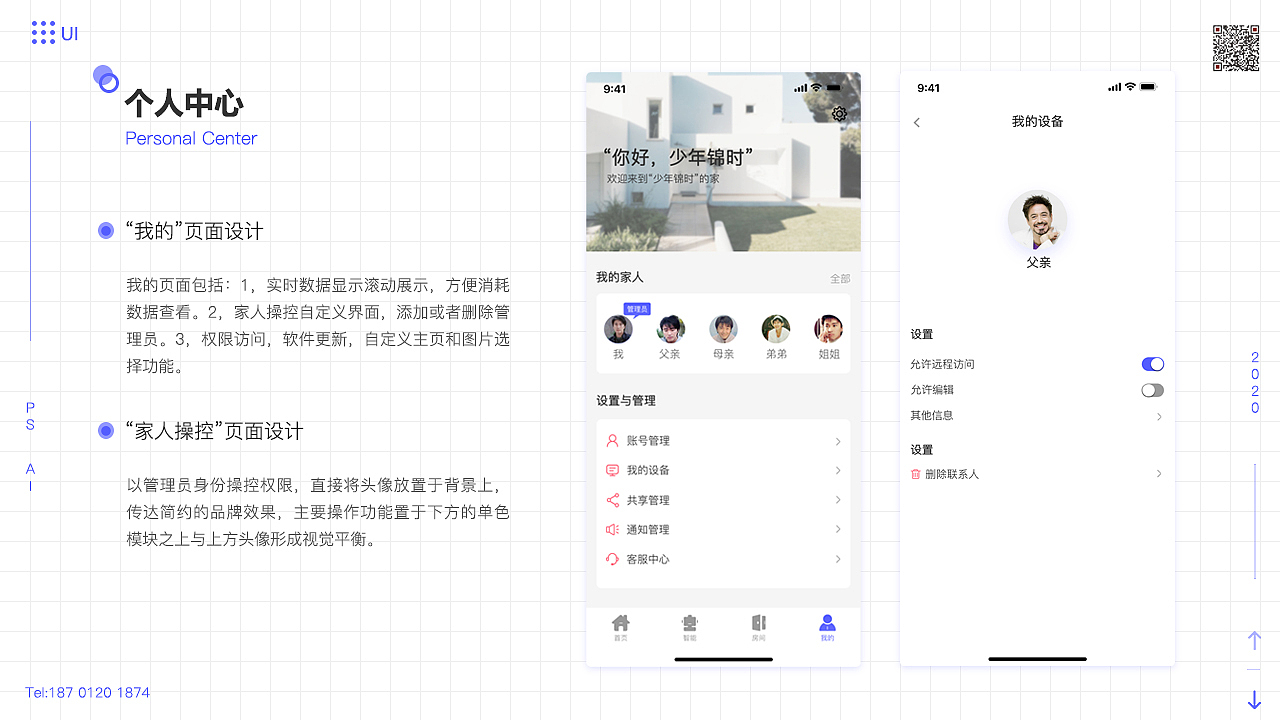Select the 弟弟 avatar
This screenshot has width=1280, height=720.
(x=776, y=329)
